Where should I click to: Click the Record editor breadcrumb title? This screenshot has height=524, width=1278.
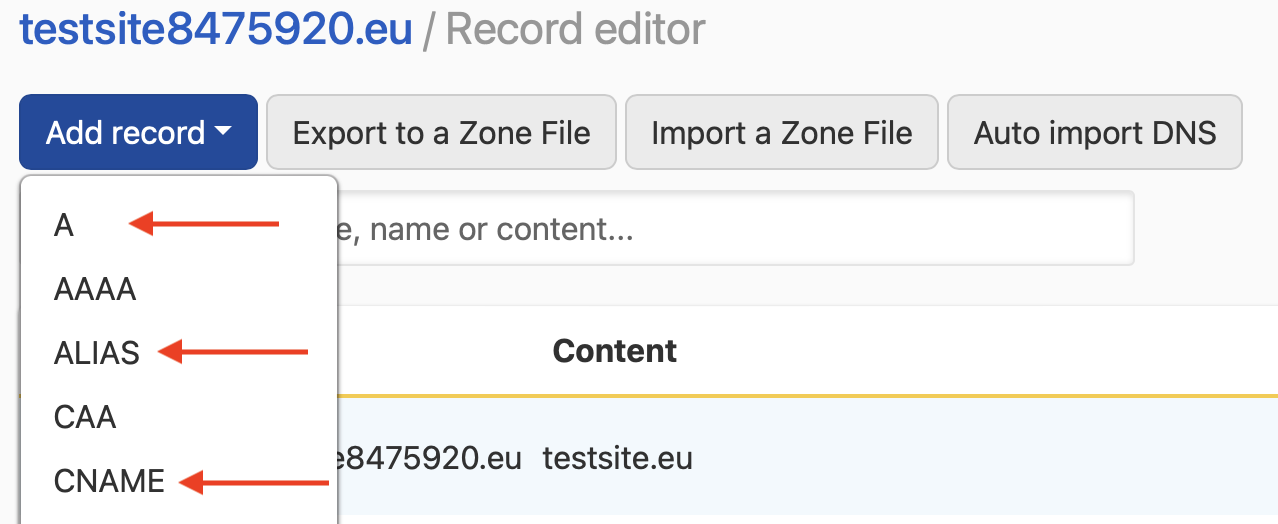pos(575,30)
